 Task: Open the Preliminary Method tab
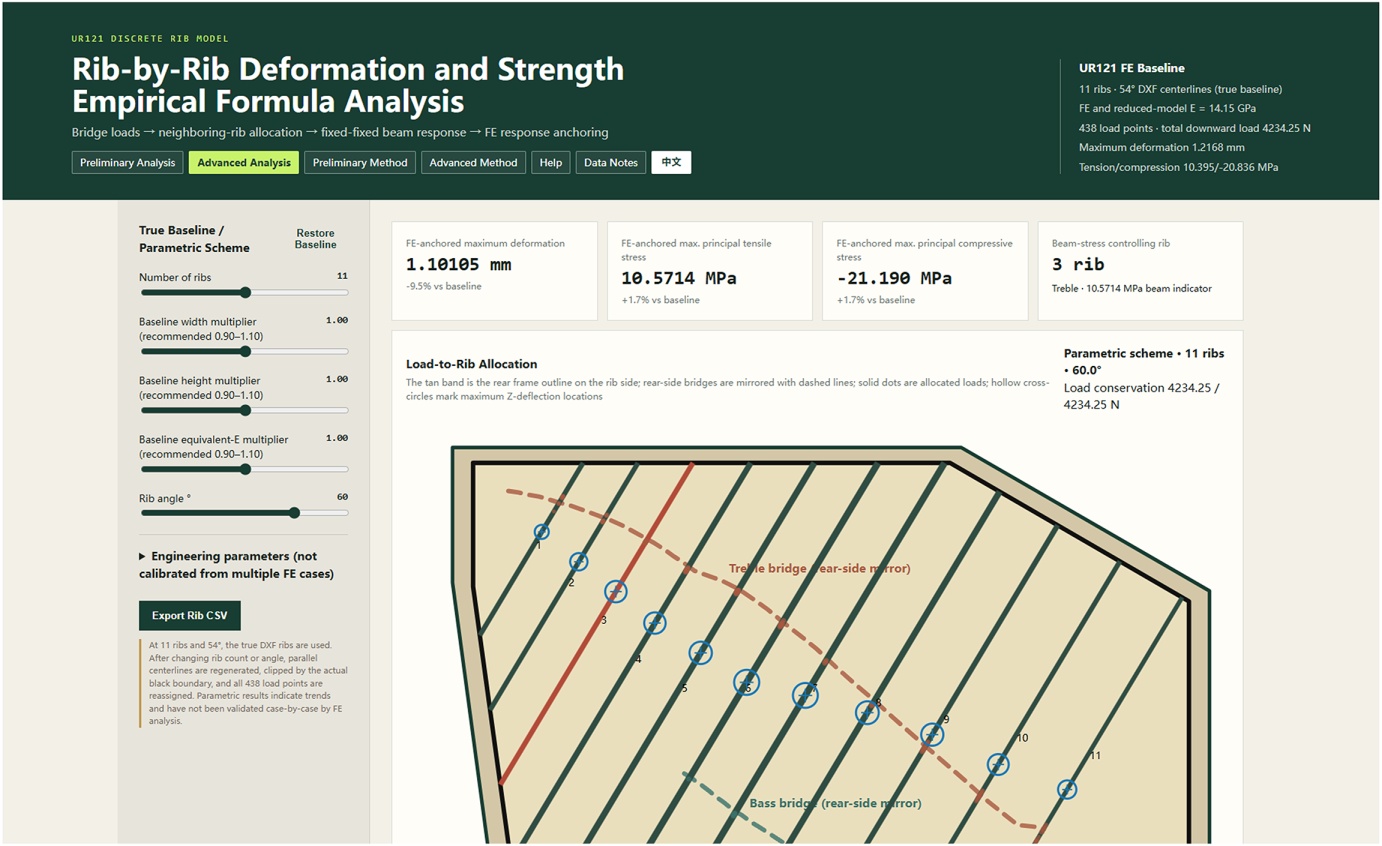(360, 163)
